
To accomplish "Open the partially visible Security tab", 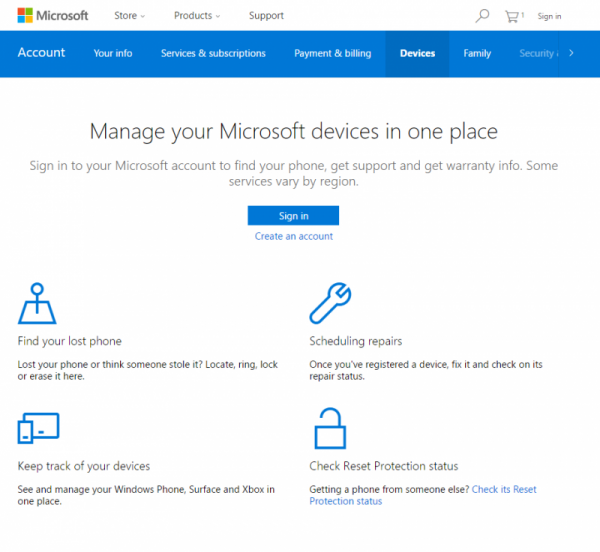I will [x=538, y=53].
